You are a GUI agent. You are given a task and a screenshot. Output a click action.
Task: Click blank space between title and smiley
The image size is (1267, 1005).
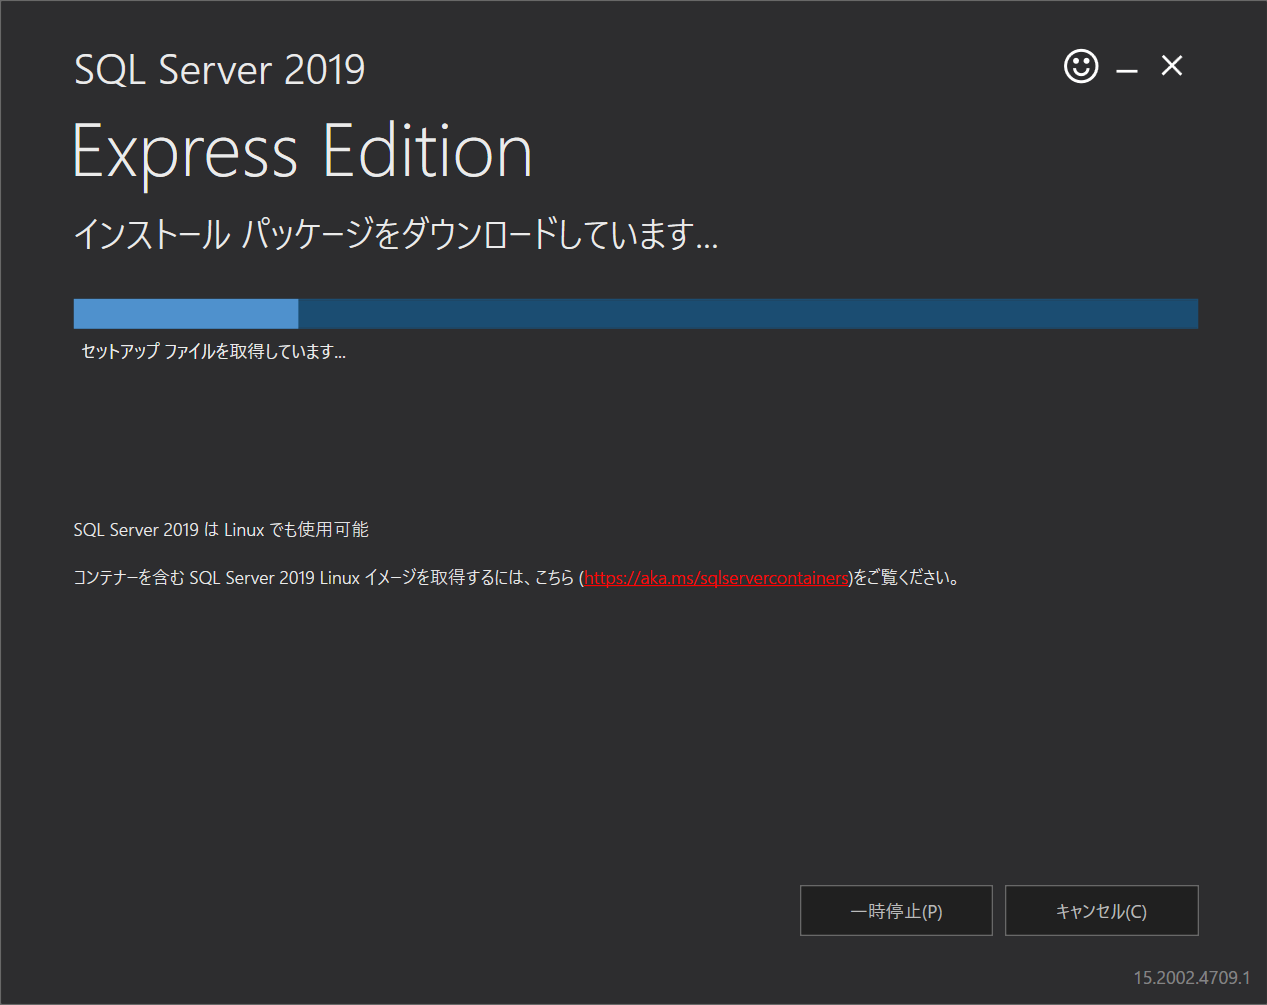[710, 68]
